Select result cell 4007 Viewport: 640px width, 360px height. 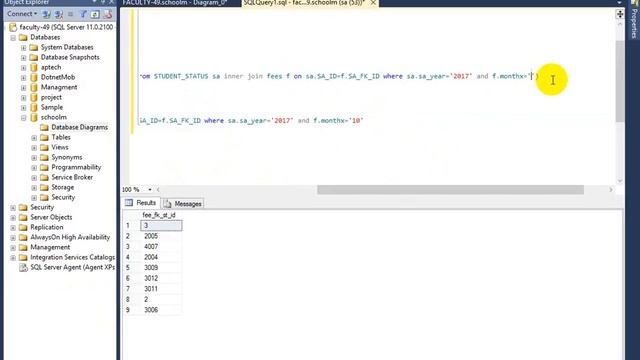point(161,247)
